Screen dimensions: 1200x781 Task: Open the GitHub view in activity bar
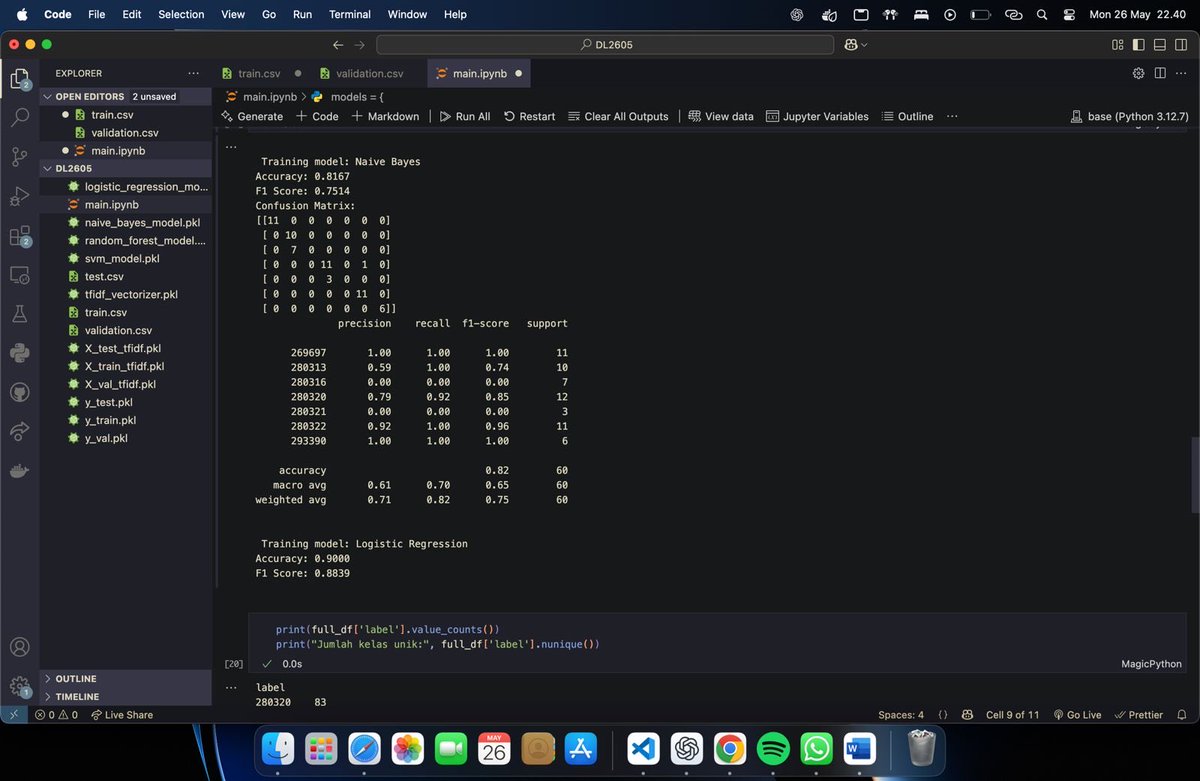click(19, 392)
